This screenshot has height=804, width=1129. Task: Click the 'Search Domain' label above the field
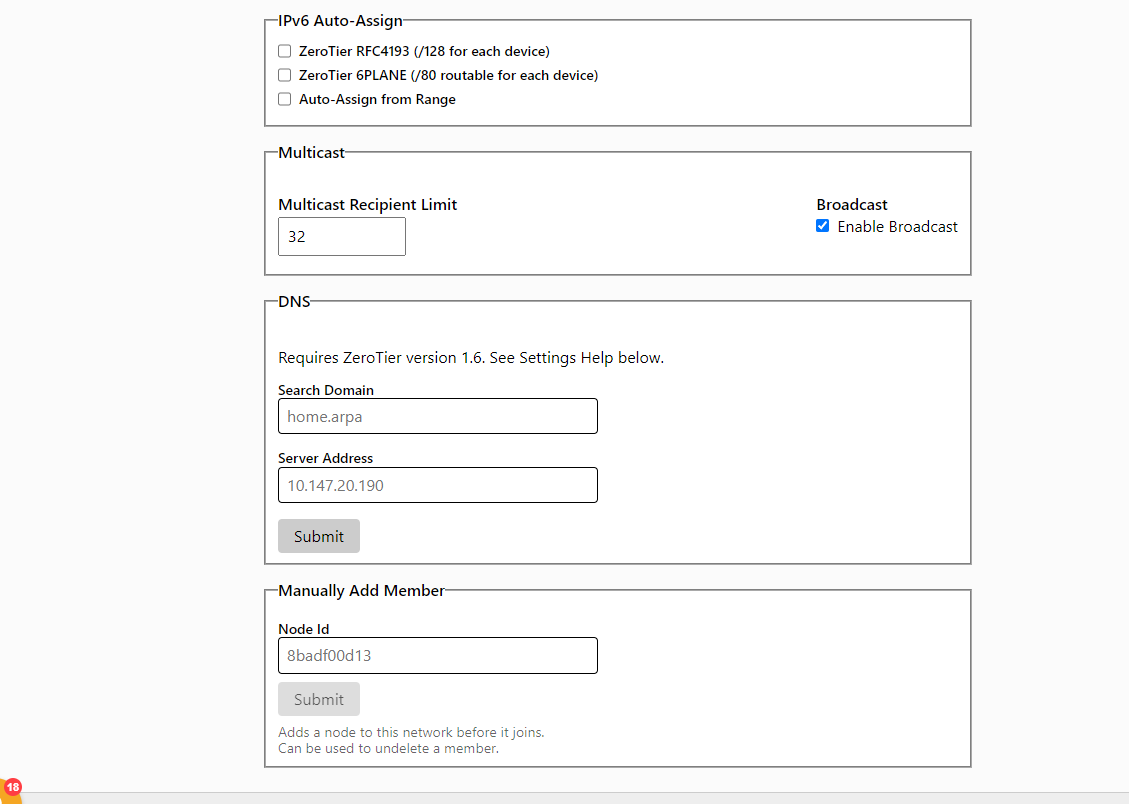click(326, 390)
